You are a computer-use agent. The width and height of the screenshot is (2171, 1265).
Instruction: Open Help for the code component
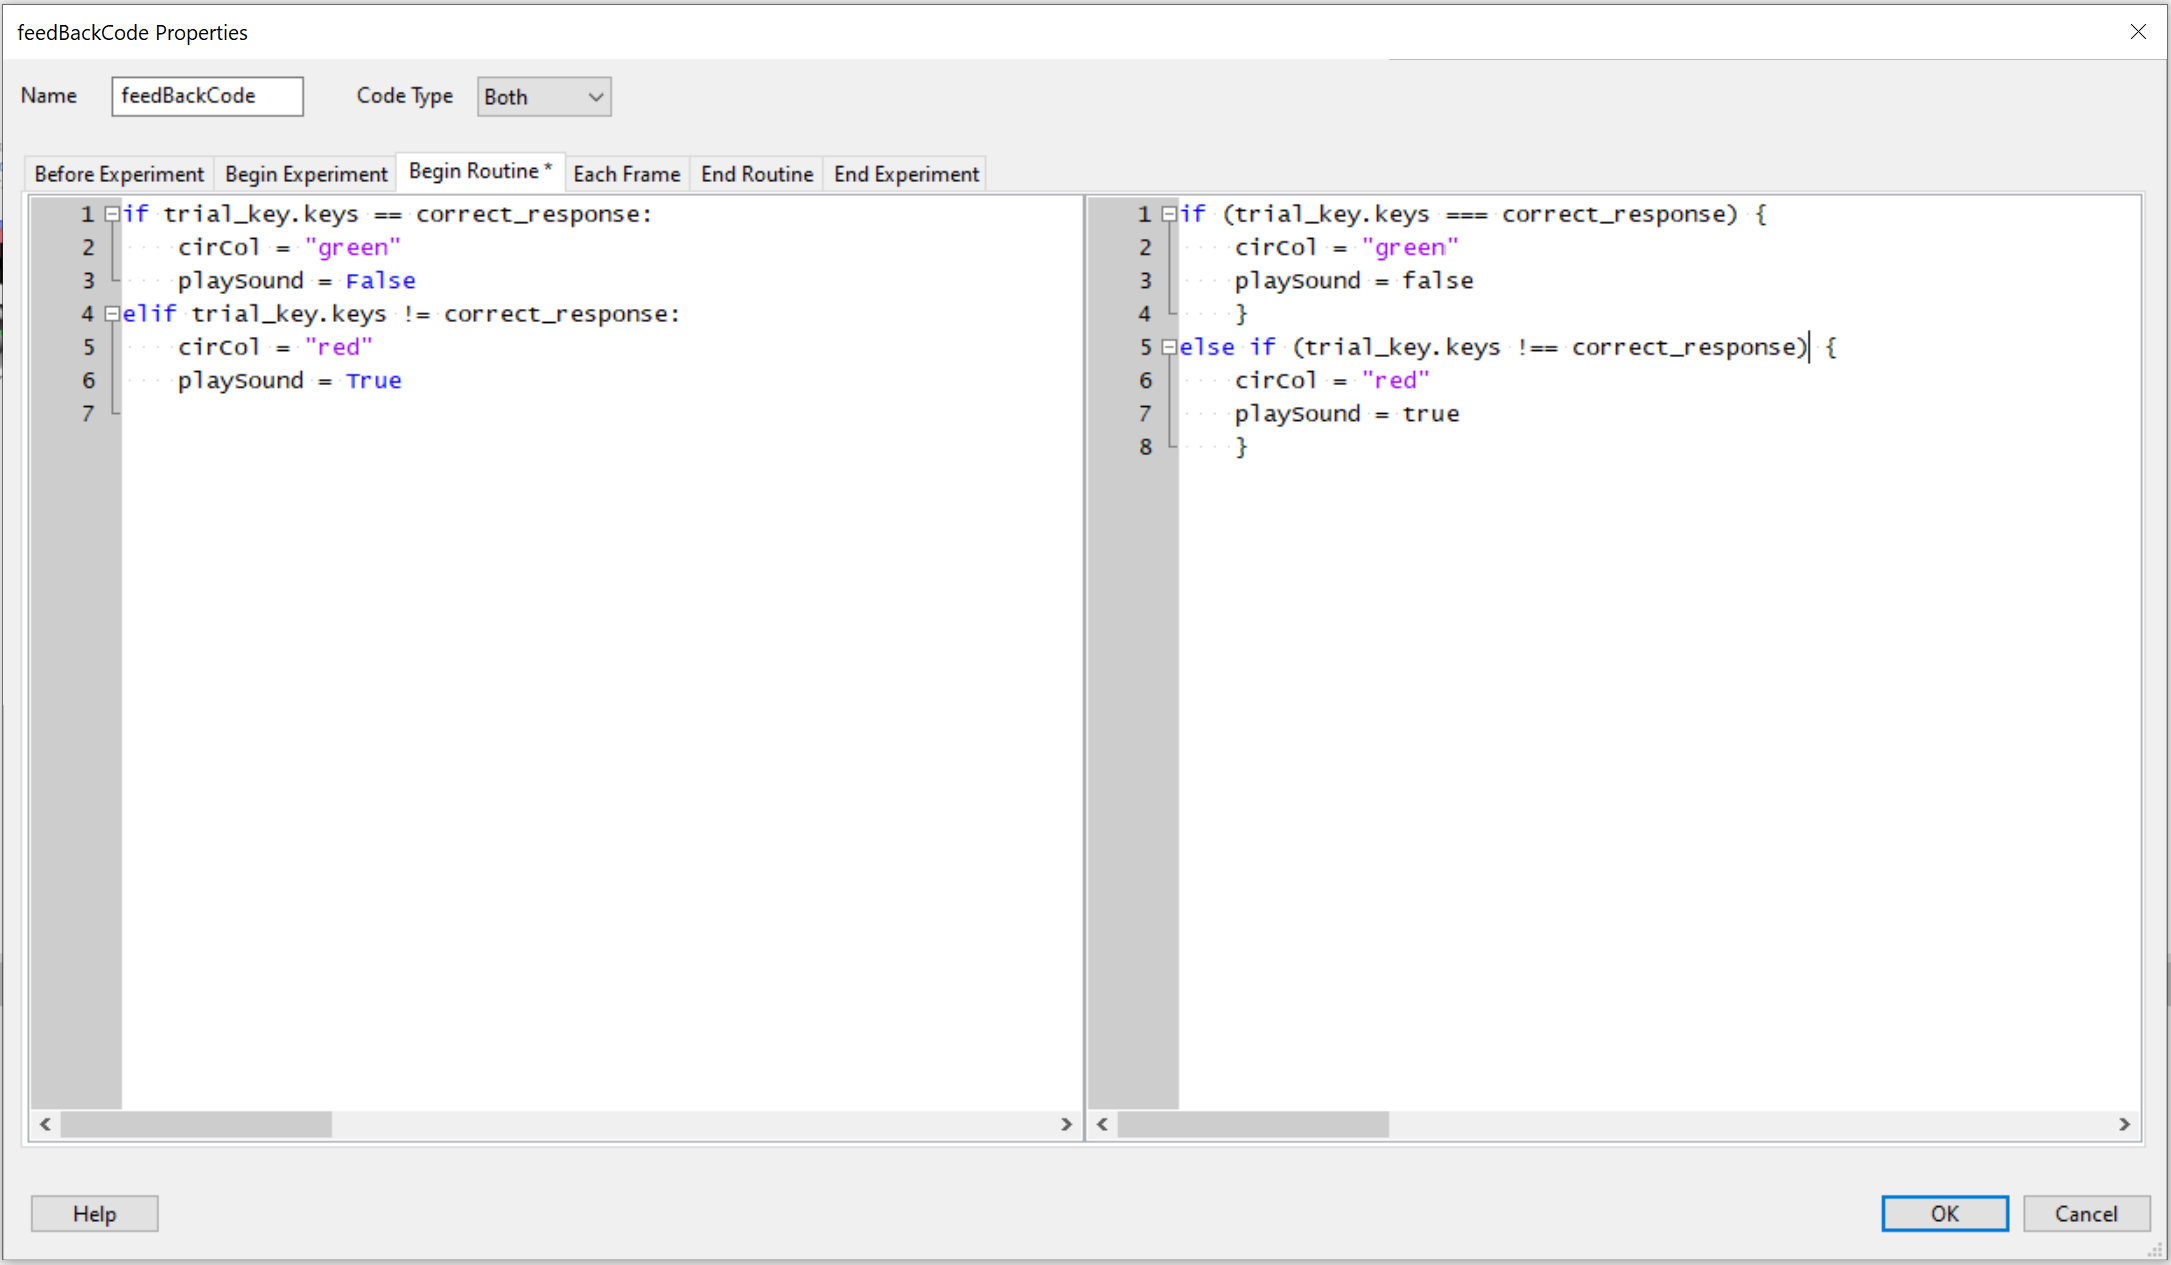pos(94,1213)
